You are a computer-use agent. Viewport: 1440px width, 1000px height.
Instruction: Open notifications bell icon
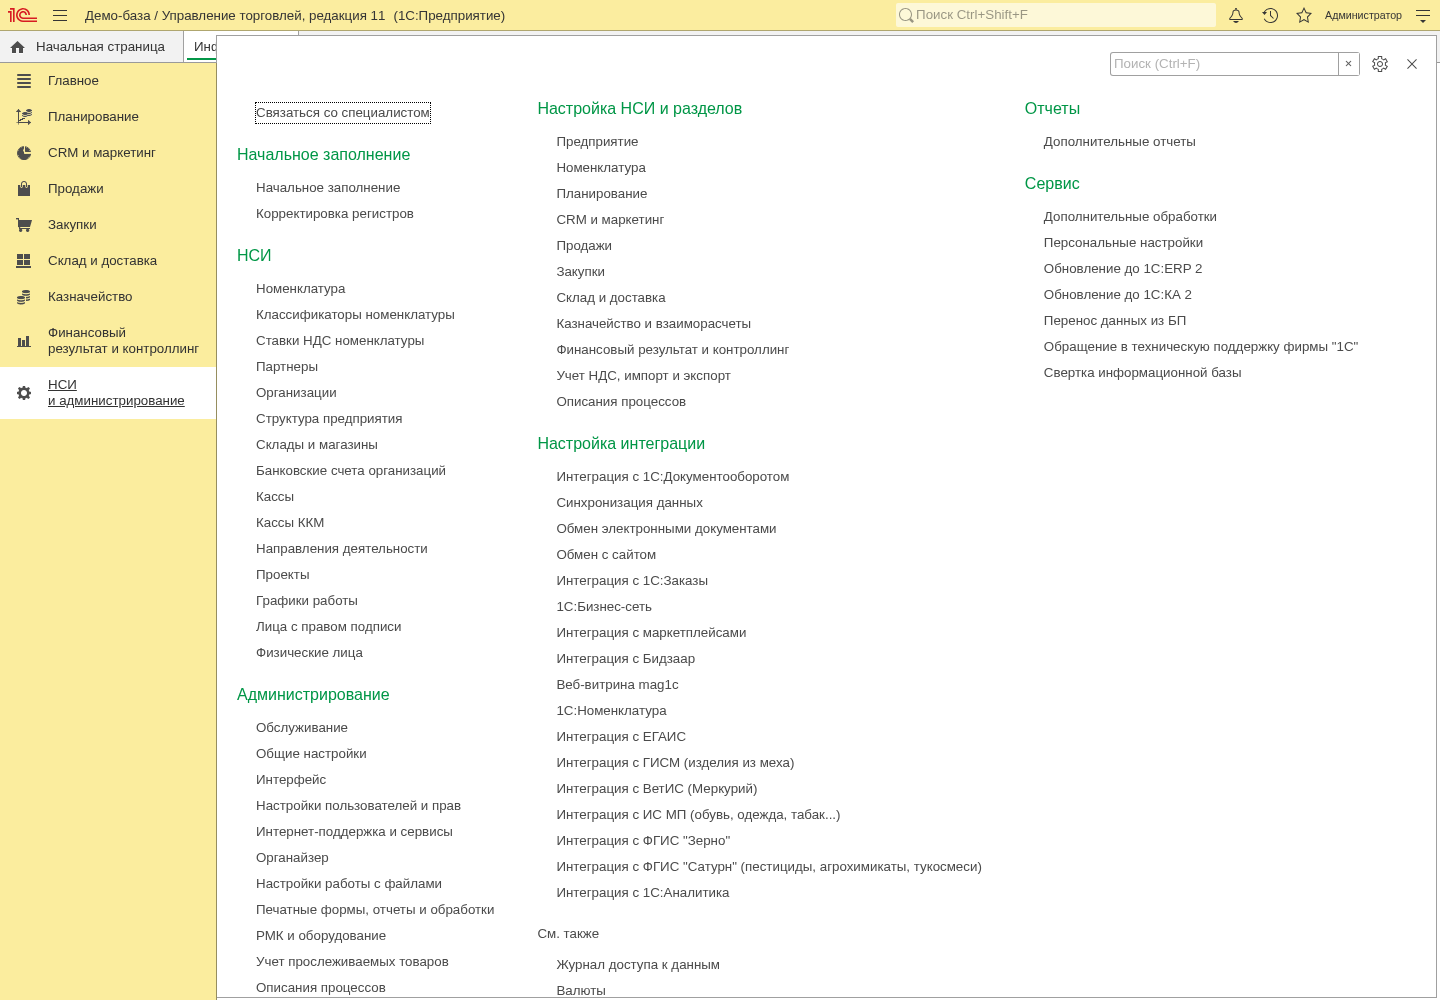[x=1236, y=15]
